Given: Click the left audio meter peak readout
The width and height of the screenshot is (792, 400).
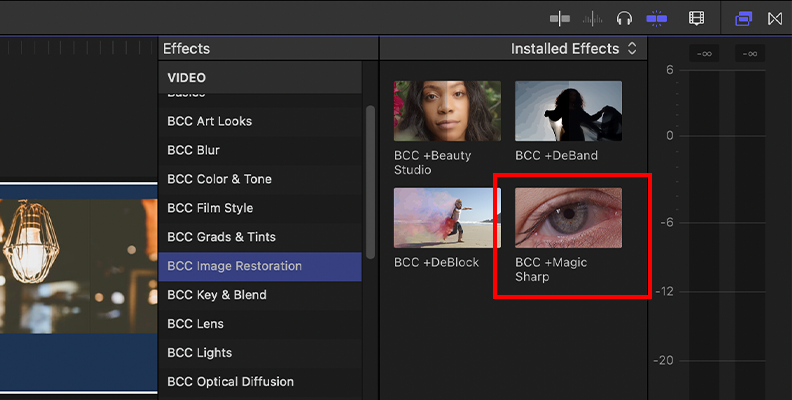Looking at the screenshot, I should point(704,54).
